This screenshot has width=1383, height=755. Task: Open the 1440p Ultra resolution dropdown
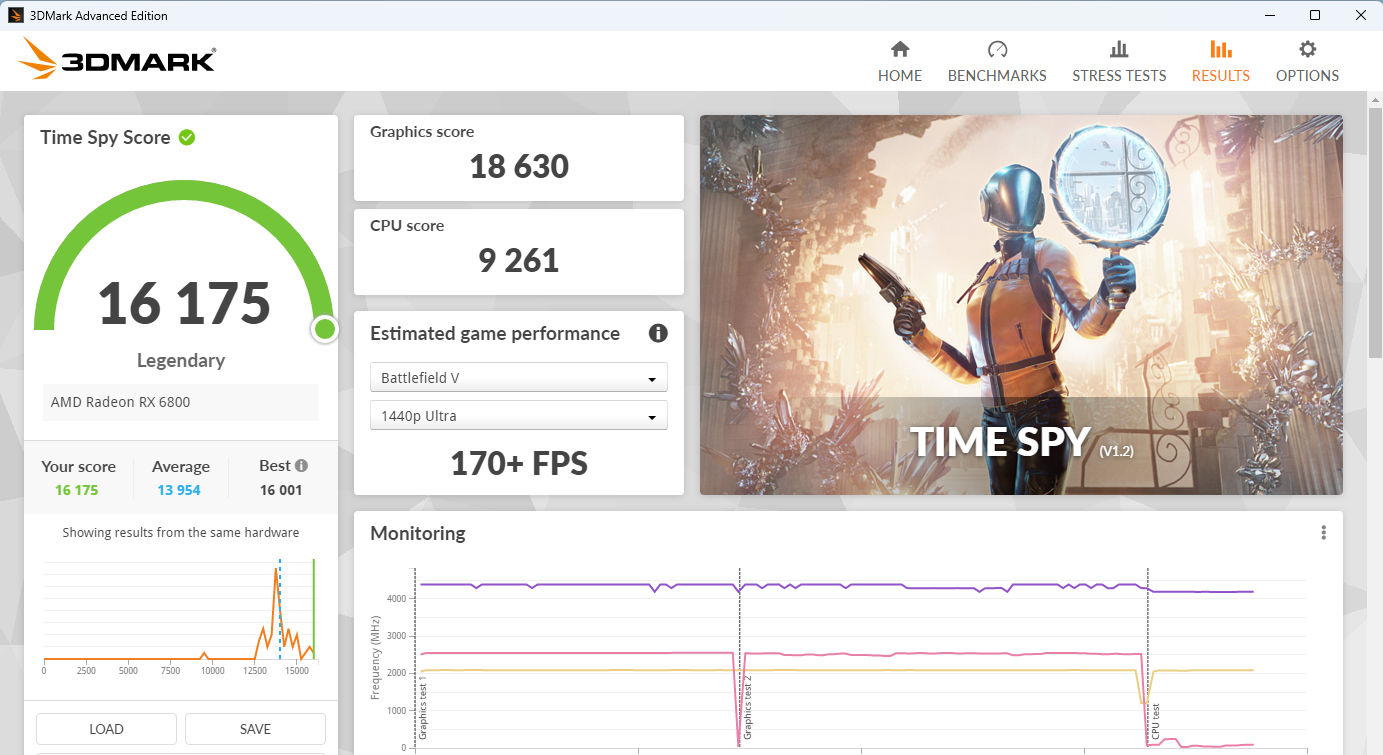519,416
